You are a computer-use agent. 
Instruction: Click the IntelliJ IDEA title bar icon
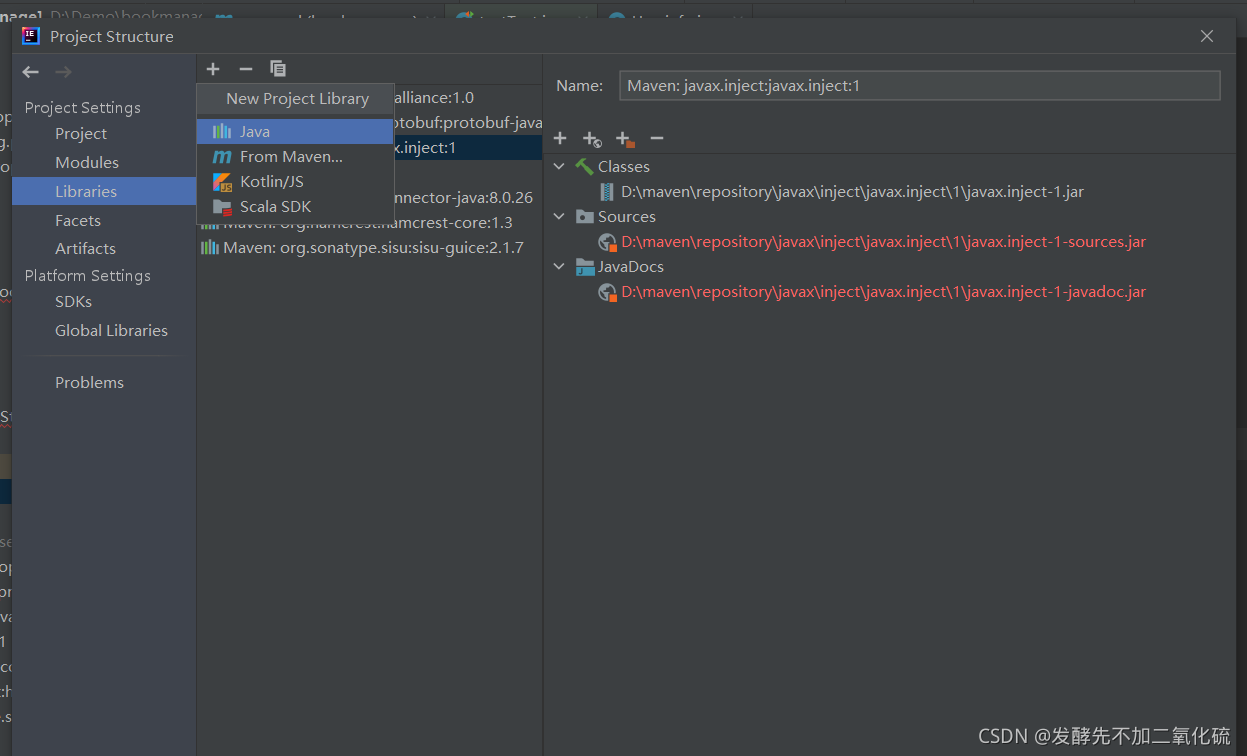[x=31, y=36]
